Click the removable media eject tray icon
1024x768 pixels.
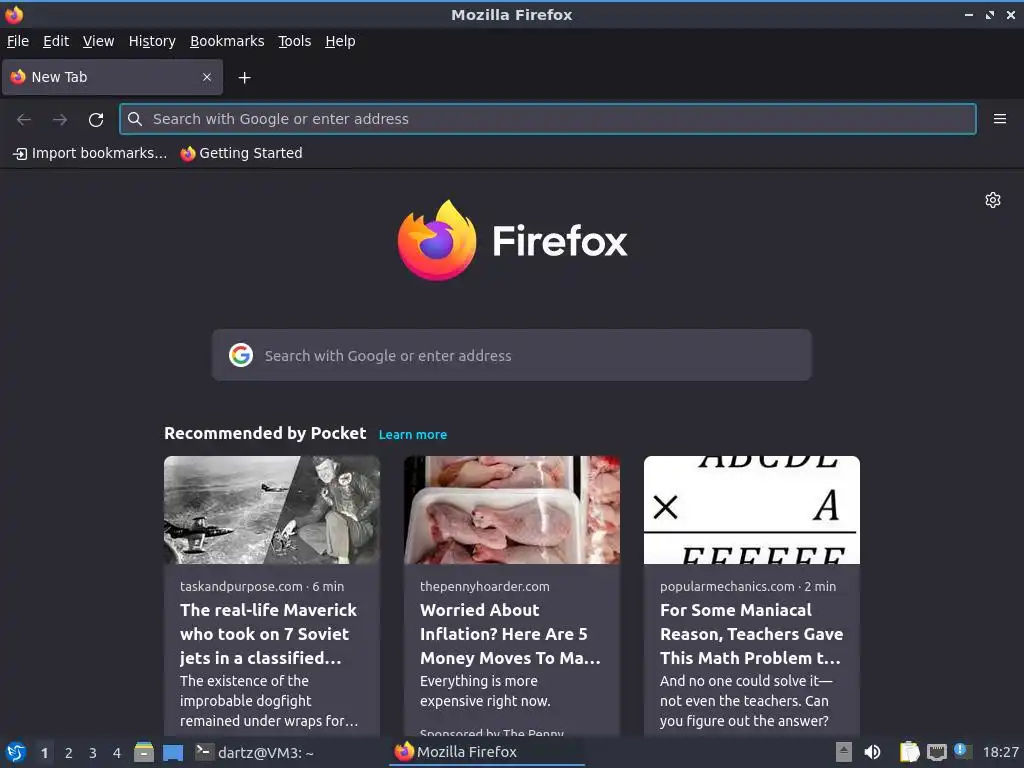tap(844, 752)
